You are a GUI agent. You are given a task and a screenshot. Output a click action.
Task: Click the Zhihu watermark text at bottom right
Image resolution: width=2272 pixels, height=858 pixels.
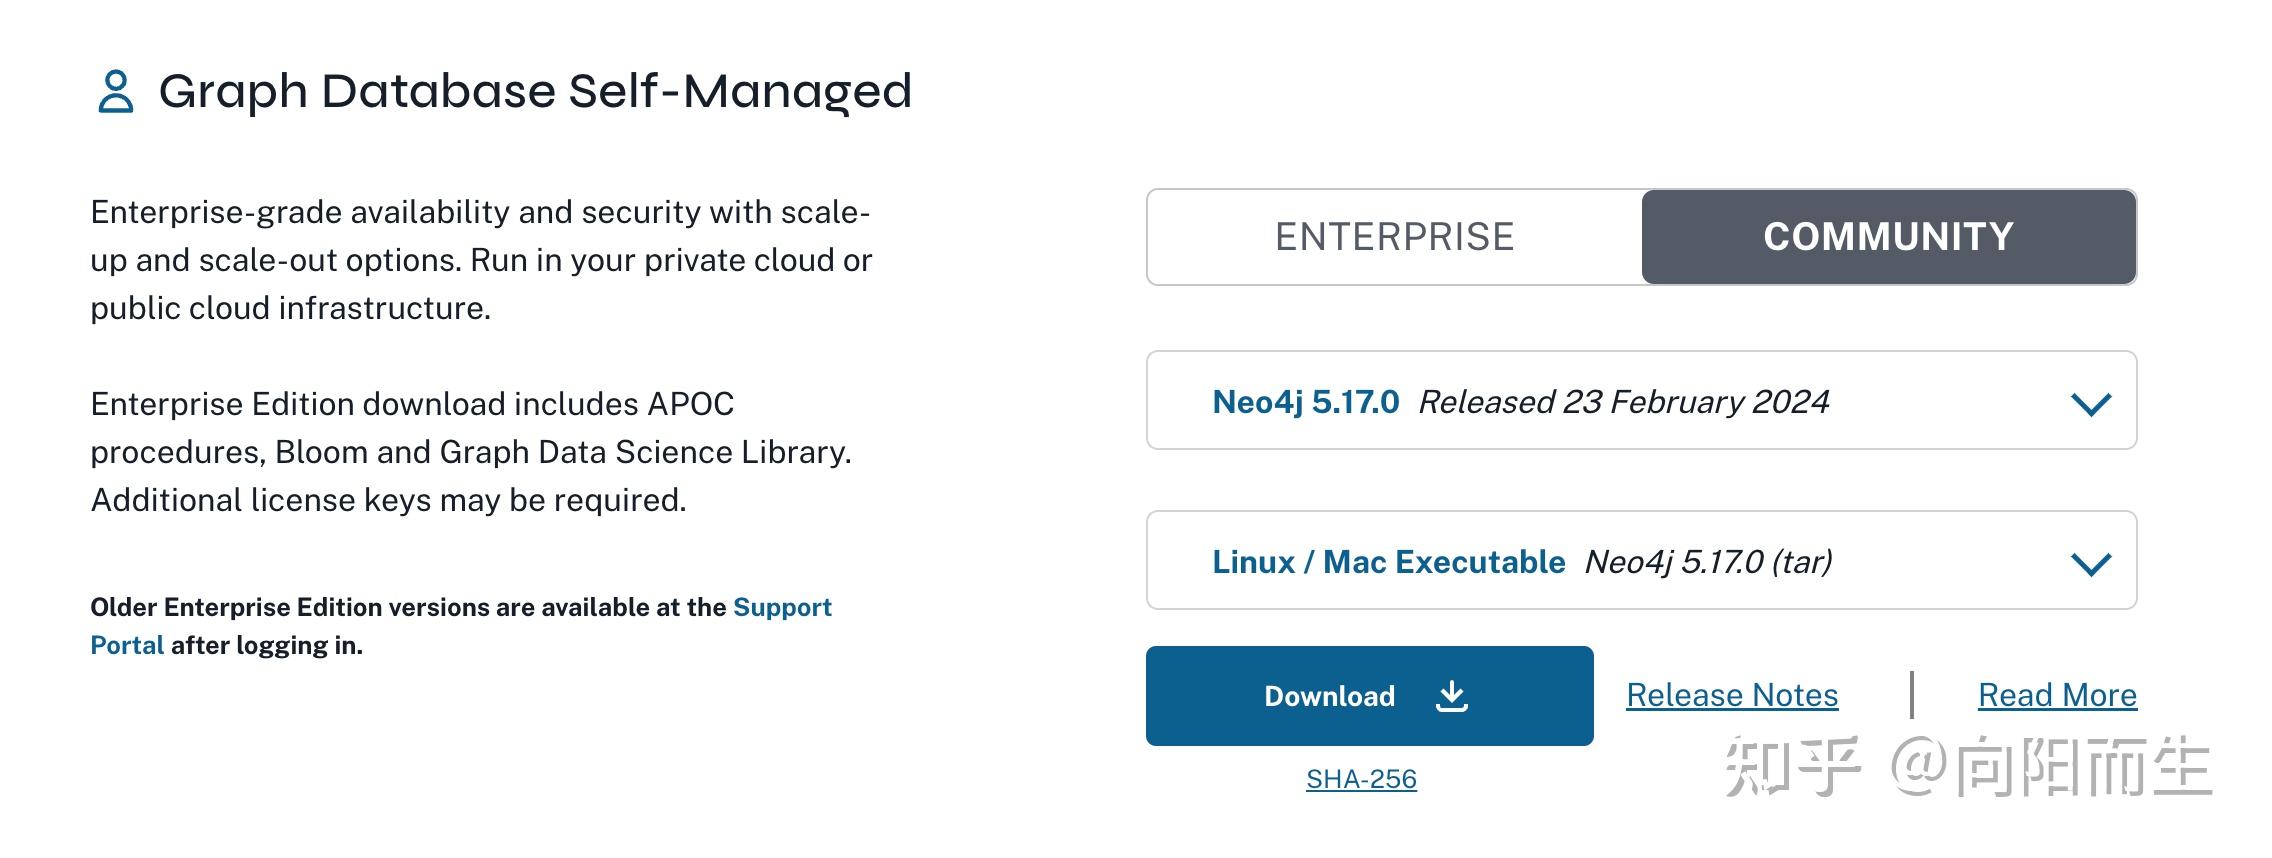1967,767
